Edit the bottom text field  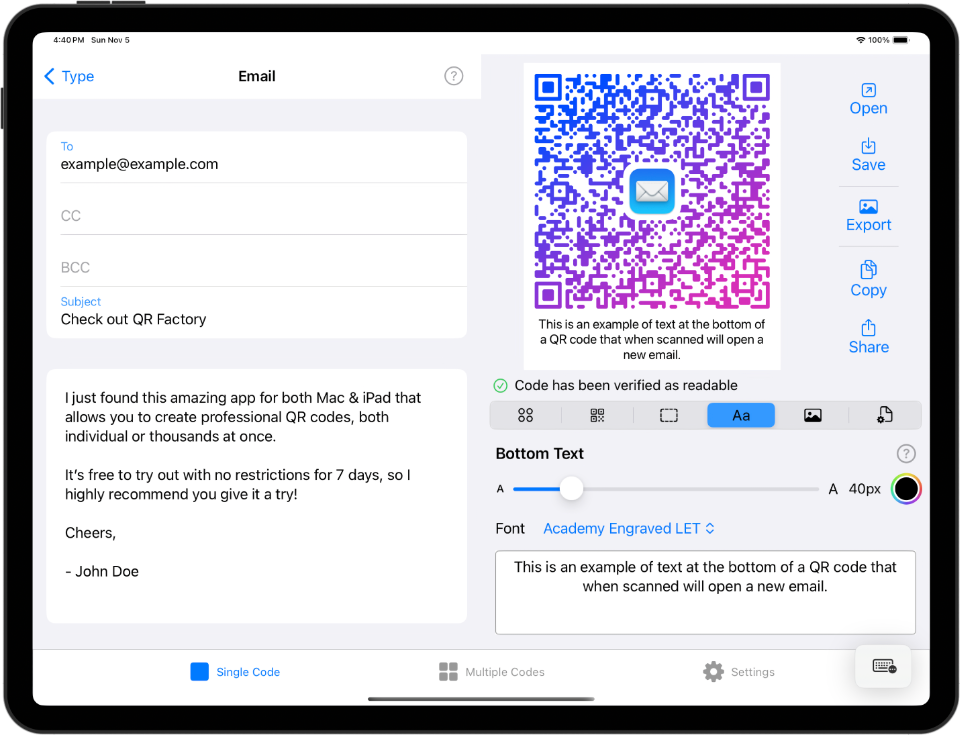[705, 592]
